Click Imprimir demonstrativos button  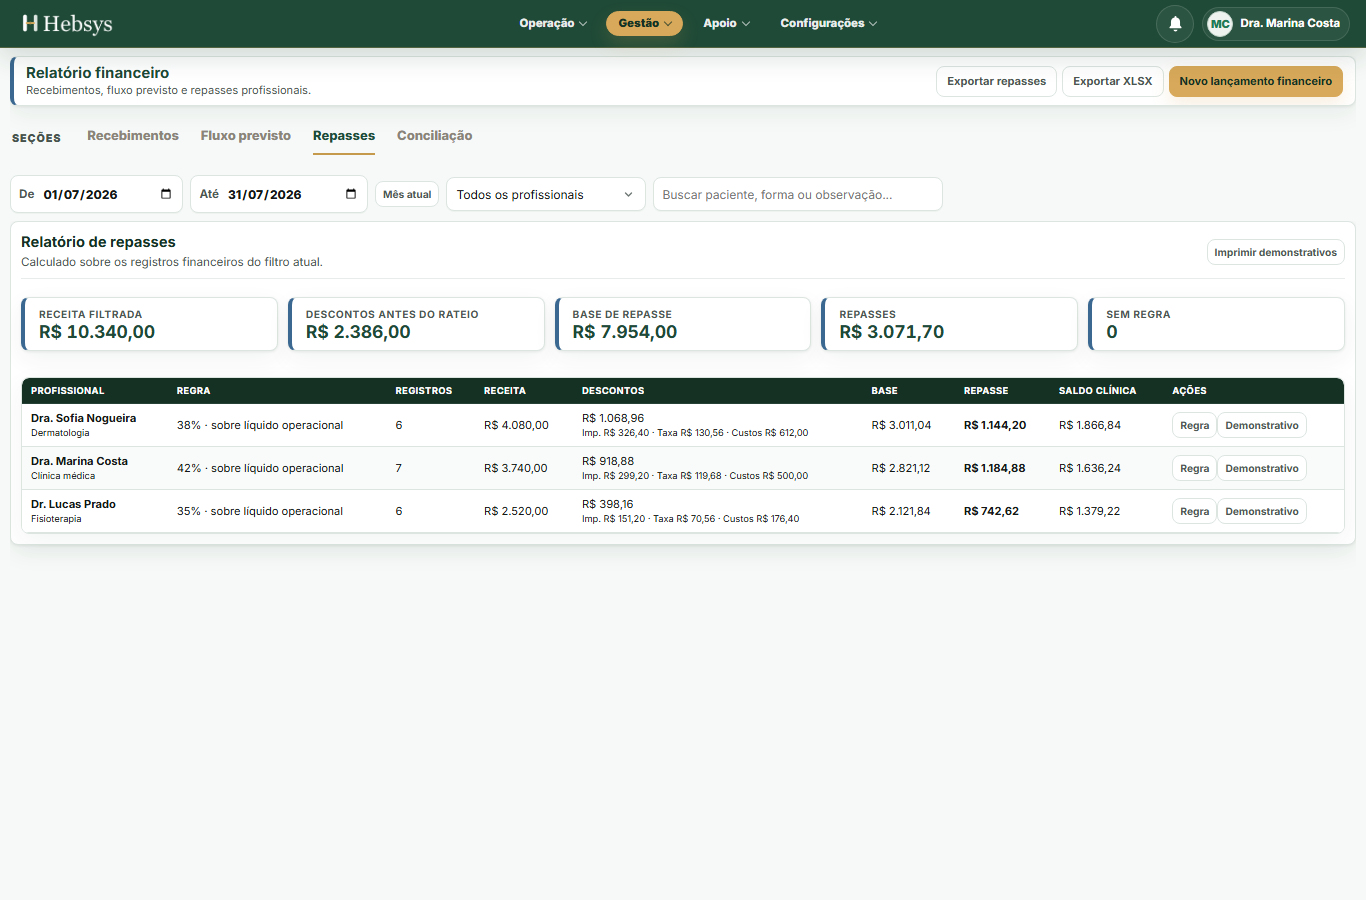pyautogui.click(x=1276, y=252)
